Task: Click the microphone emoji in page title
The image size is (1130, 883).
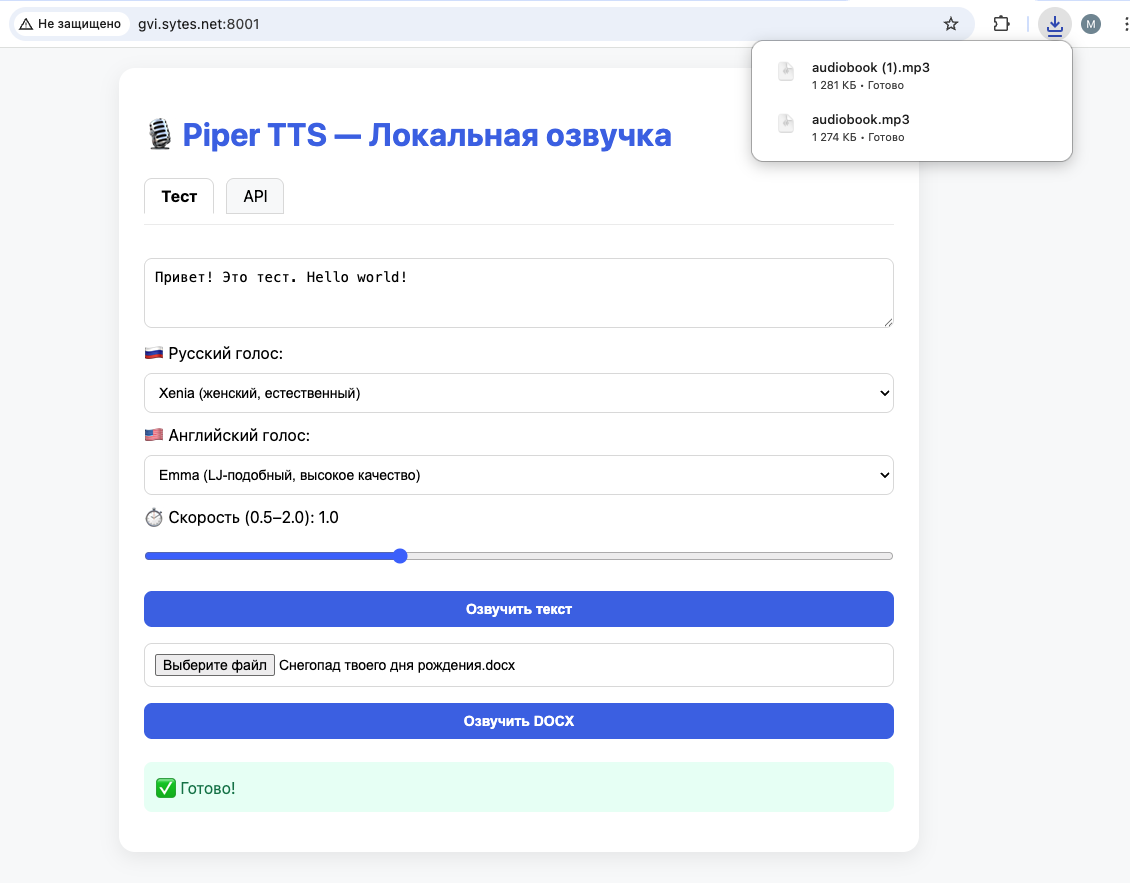Action: [x=160, y=133]
